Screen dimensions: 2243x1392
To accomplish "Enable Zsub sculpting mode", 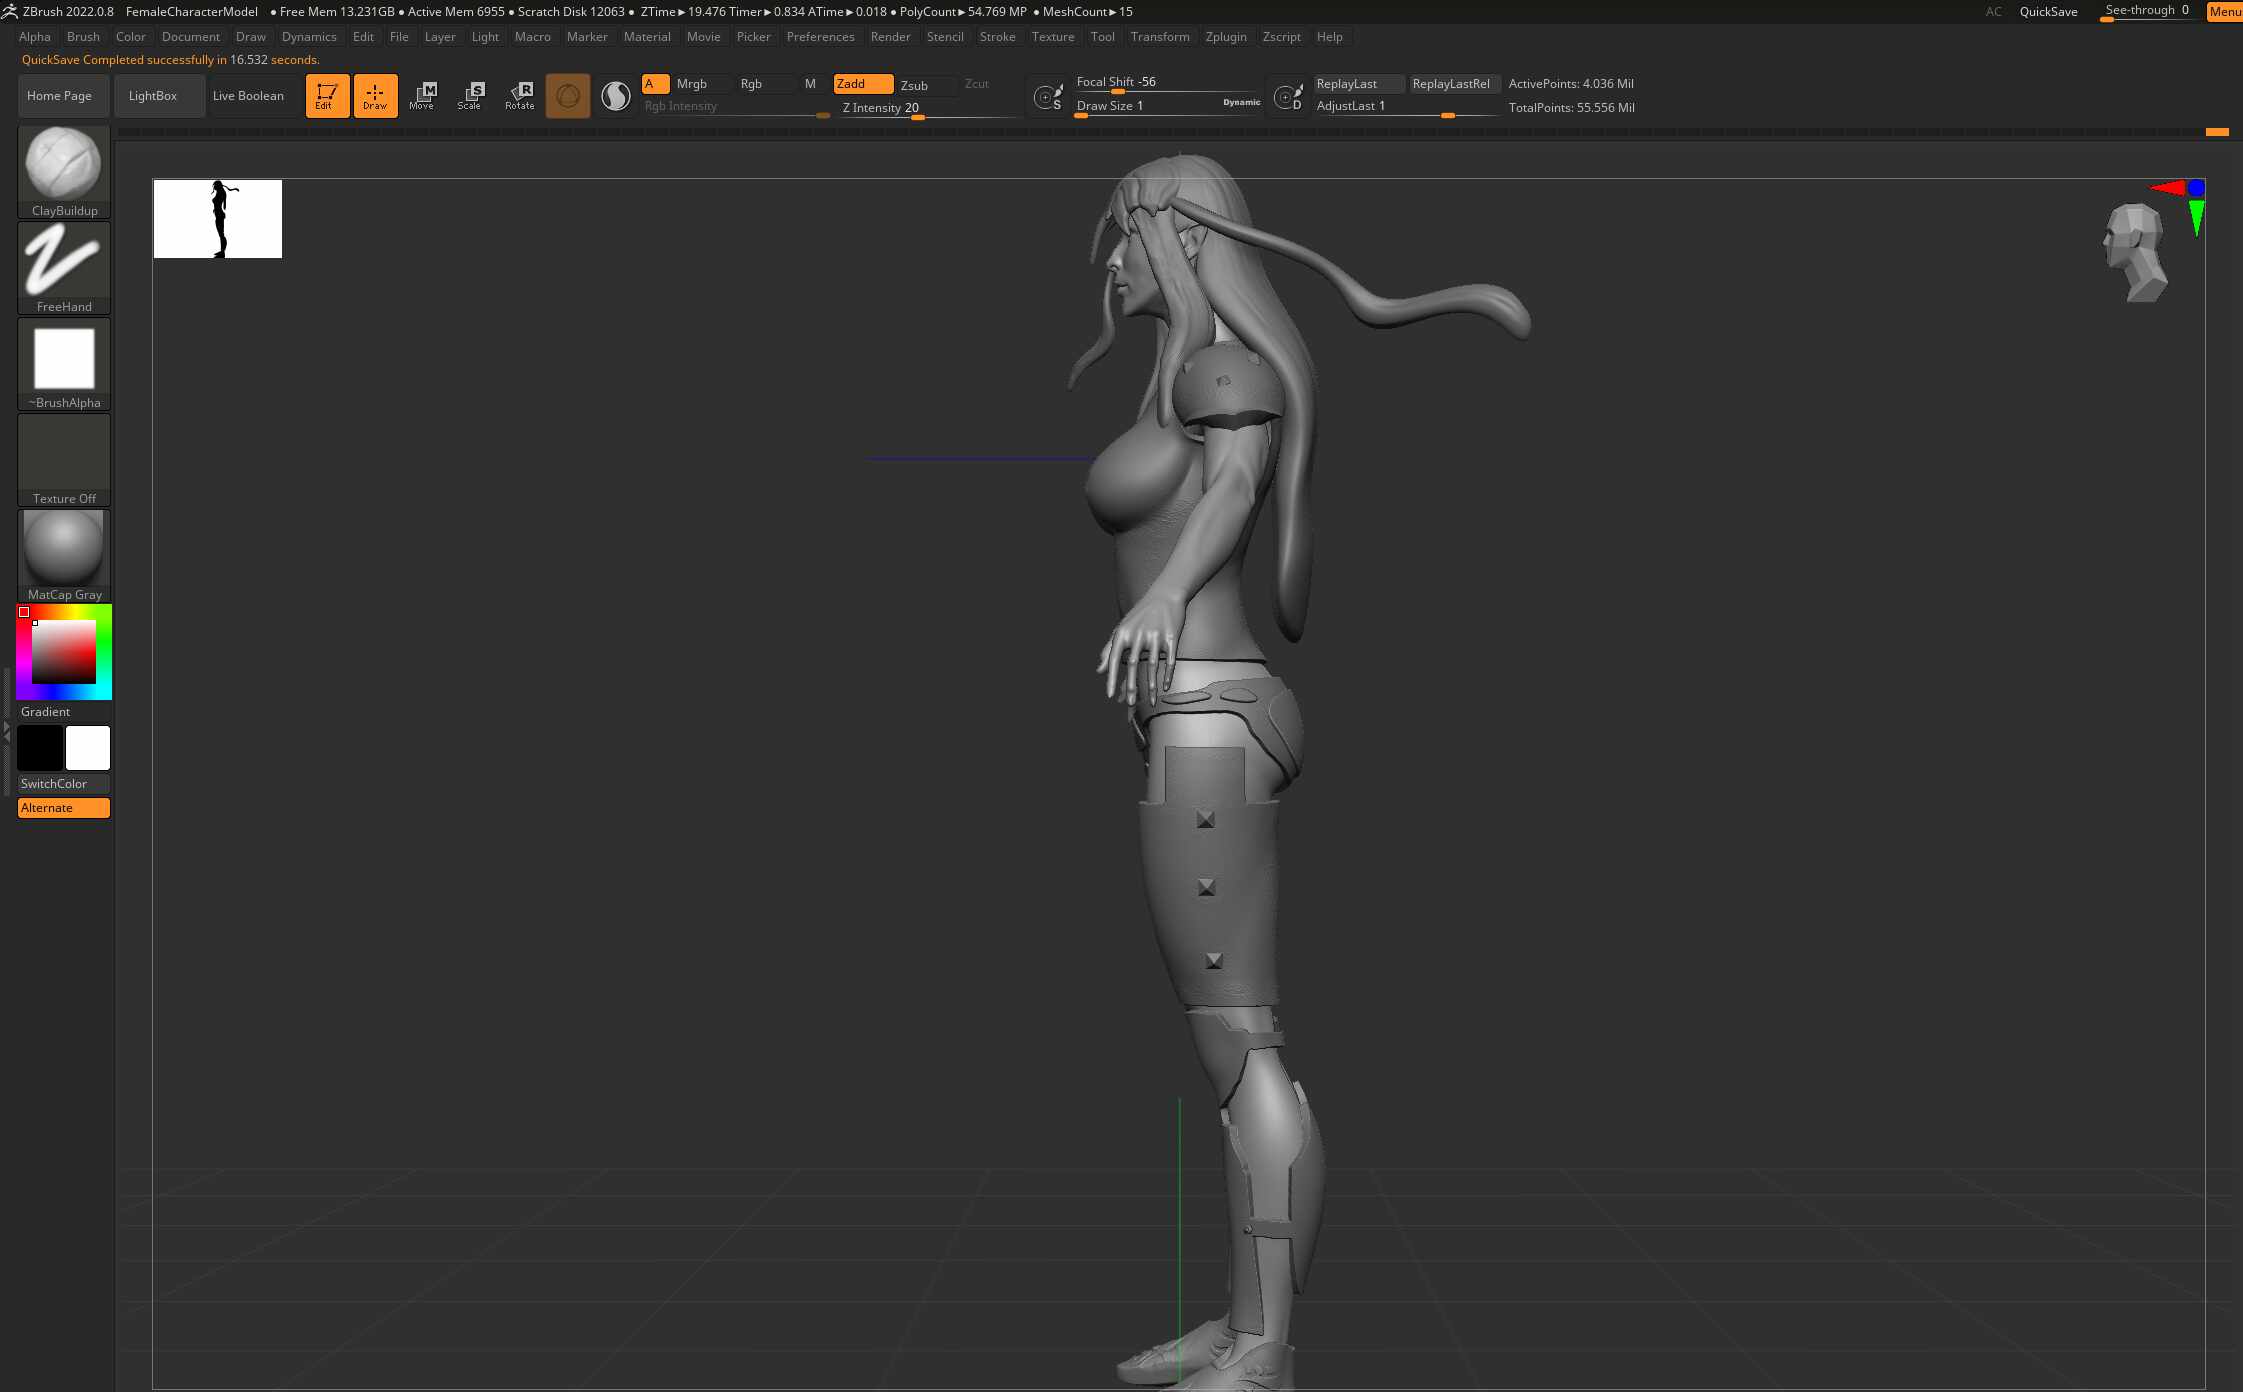I will point(914,85).
